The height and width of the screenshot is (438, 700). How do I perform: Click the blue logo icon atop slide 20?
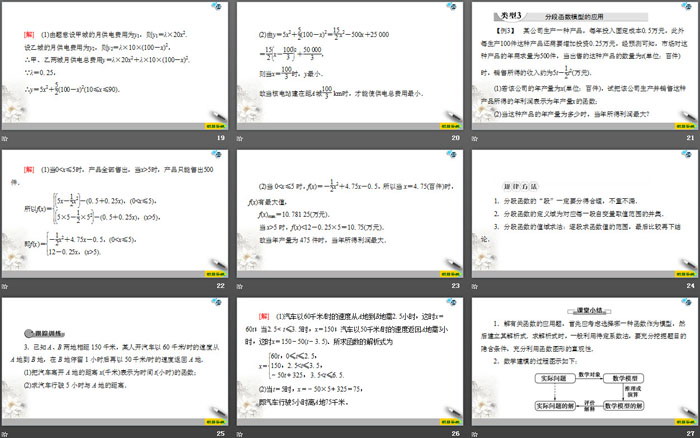(451, 6)
